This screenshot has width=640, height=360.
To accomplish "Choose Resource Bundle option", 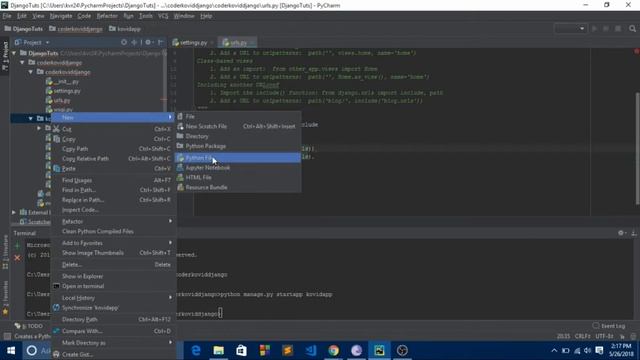I will 238,187.
